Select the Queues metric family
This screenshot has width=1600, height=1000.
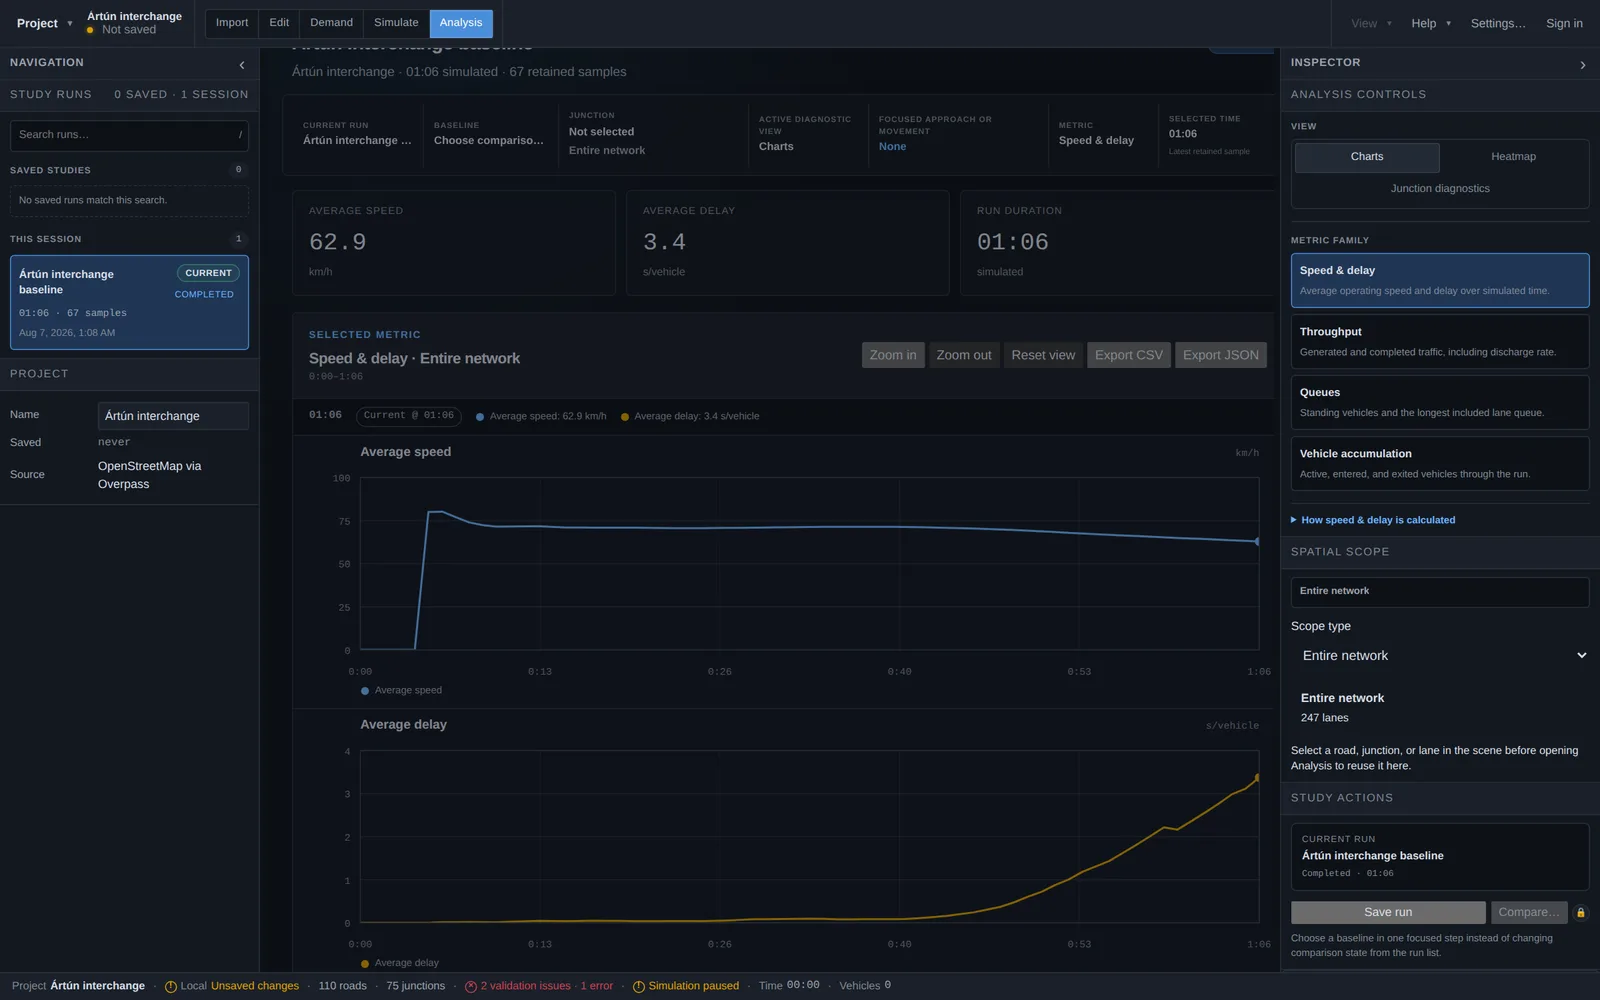coord(1440,402)
